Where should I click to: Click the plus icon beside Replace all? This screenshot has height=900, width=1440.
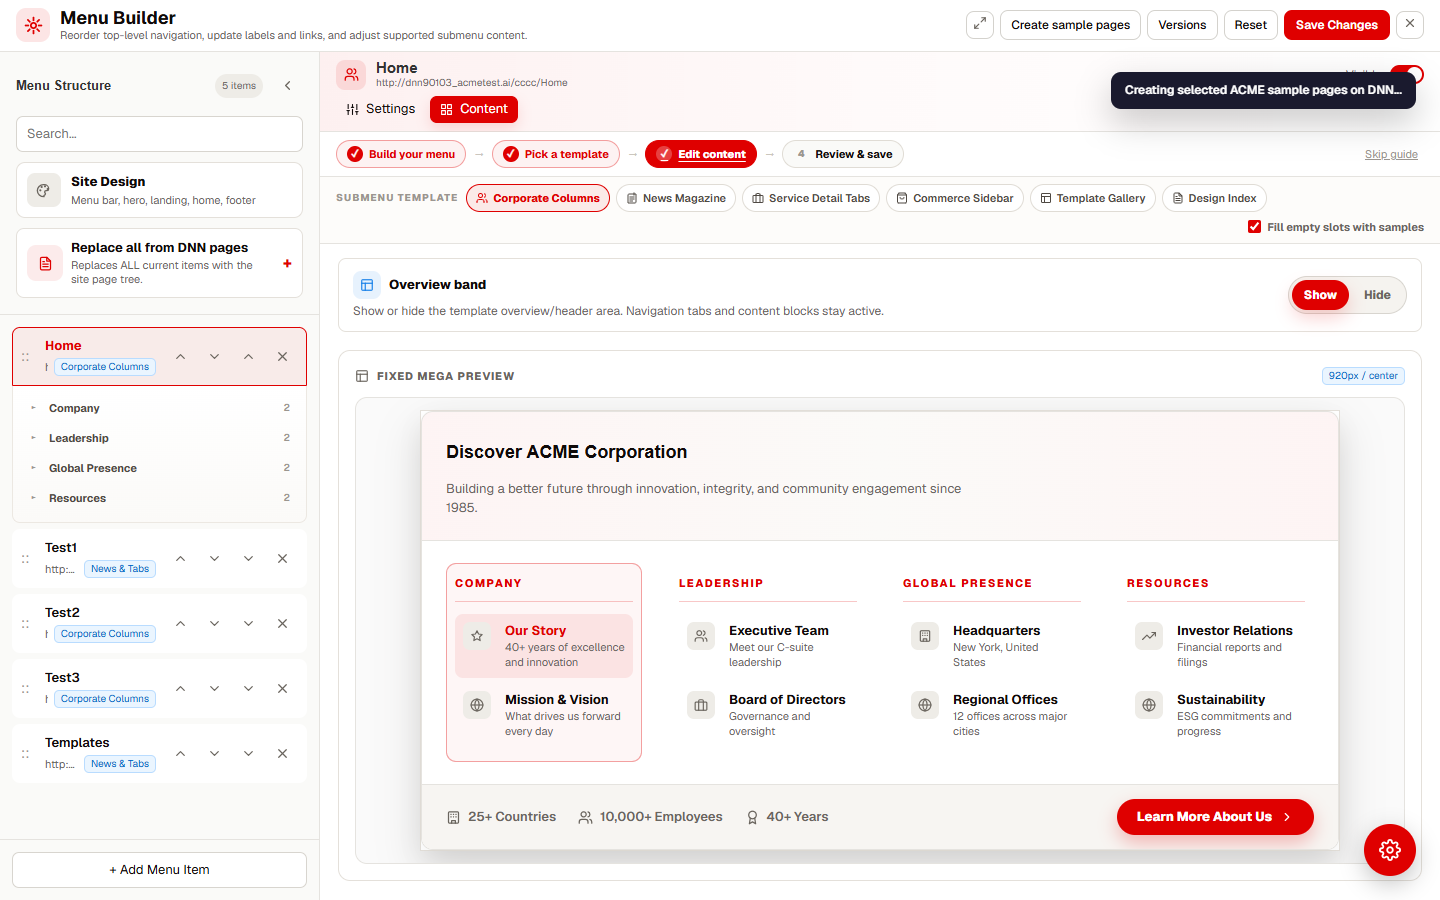pyautogui.click(x=287, y=264)
